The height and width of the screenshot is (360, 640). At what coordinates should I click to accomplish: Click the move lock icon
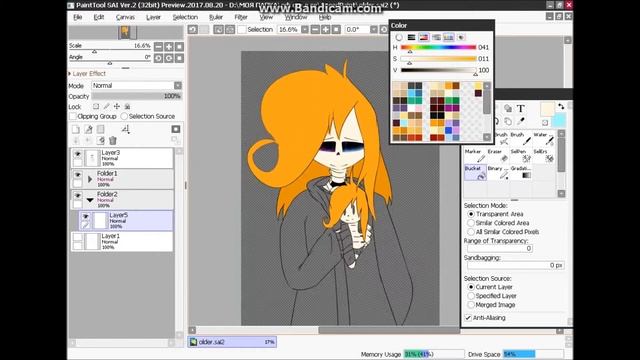[117, 106]
